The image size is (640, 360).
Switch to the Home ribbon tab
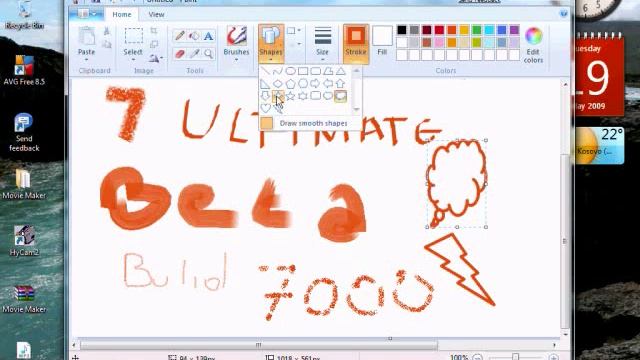coord(122,14)
